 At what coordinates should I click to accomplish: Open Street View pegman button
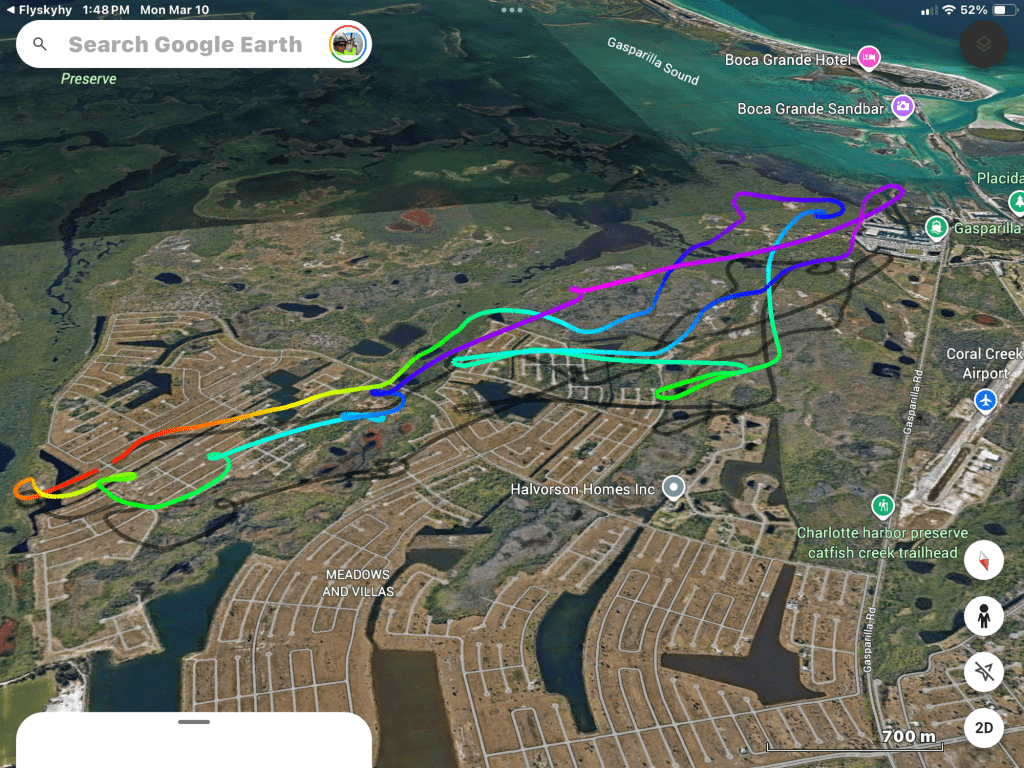[x=984, y=616]
